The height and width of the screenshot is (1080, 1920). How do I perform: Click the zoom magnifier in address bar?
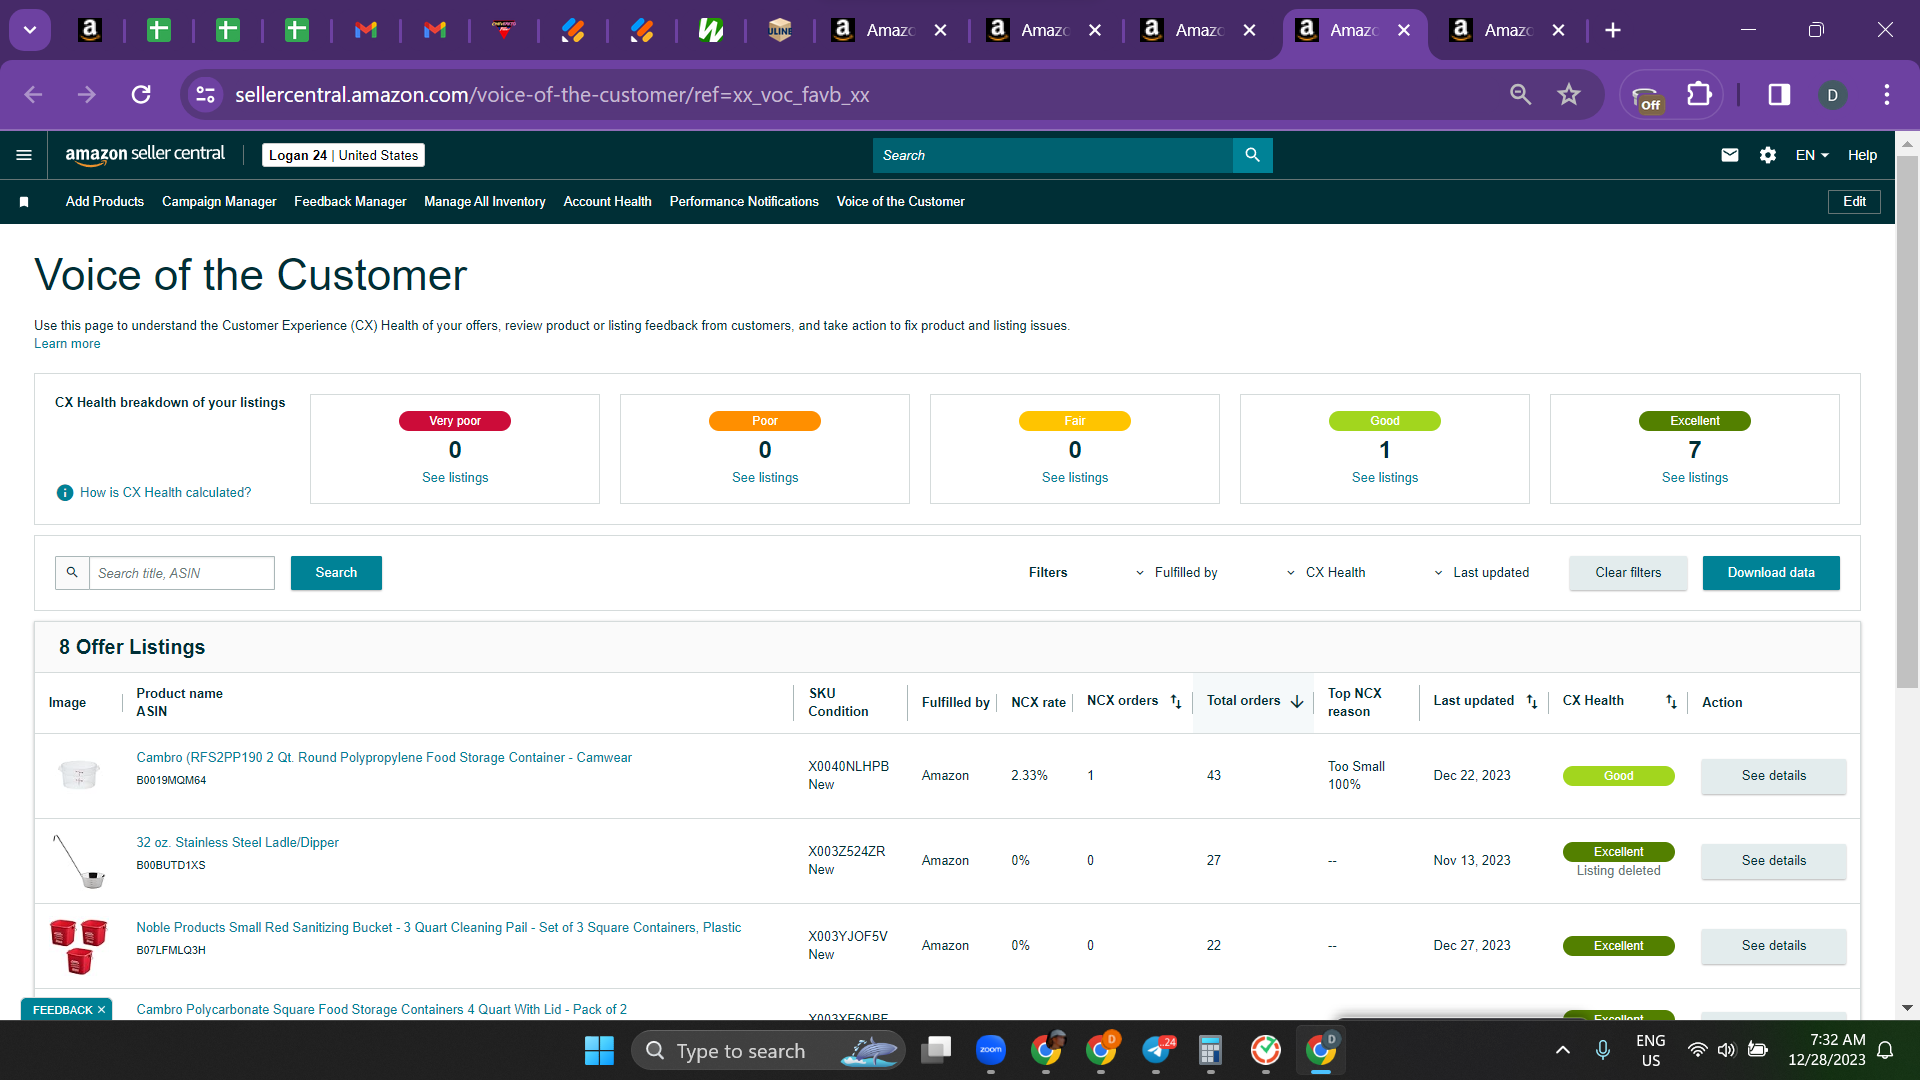tap(1520, 95)
